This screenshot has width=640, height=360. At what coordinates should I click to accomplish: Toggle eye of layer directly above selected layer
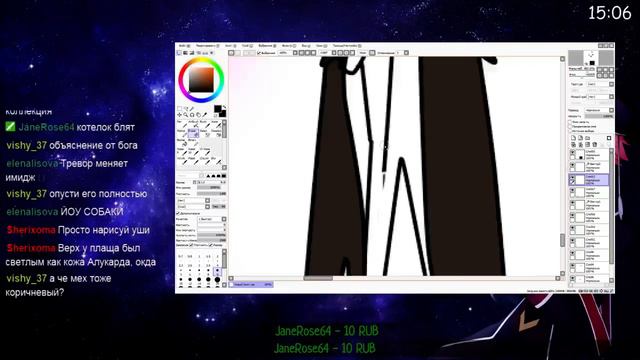point(572,165)
